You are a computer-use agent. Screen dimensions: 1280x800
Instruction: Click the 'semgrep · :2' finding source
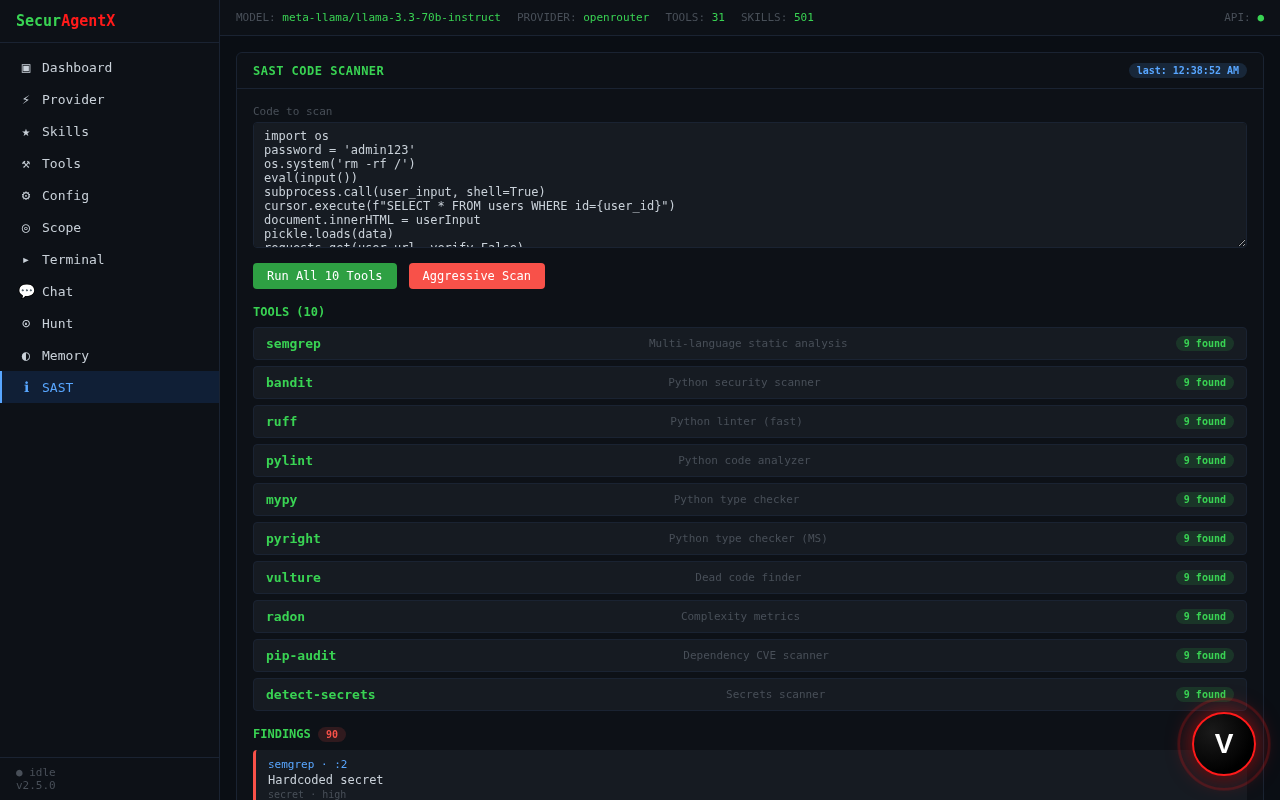point(308,764)
